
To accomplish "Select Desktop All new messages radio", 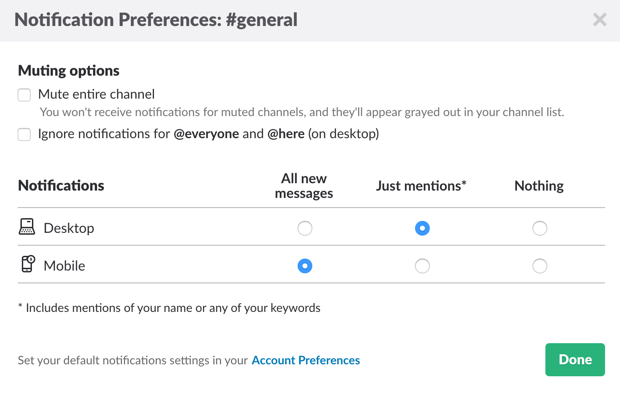I will coord(305,228).
